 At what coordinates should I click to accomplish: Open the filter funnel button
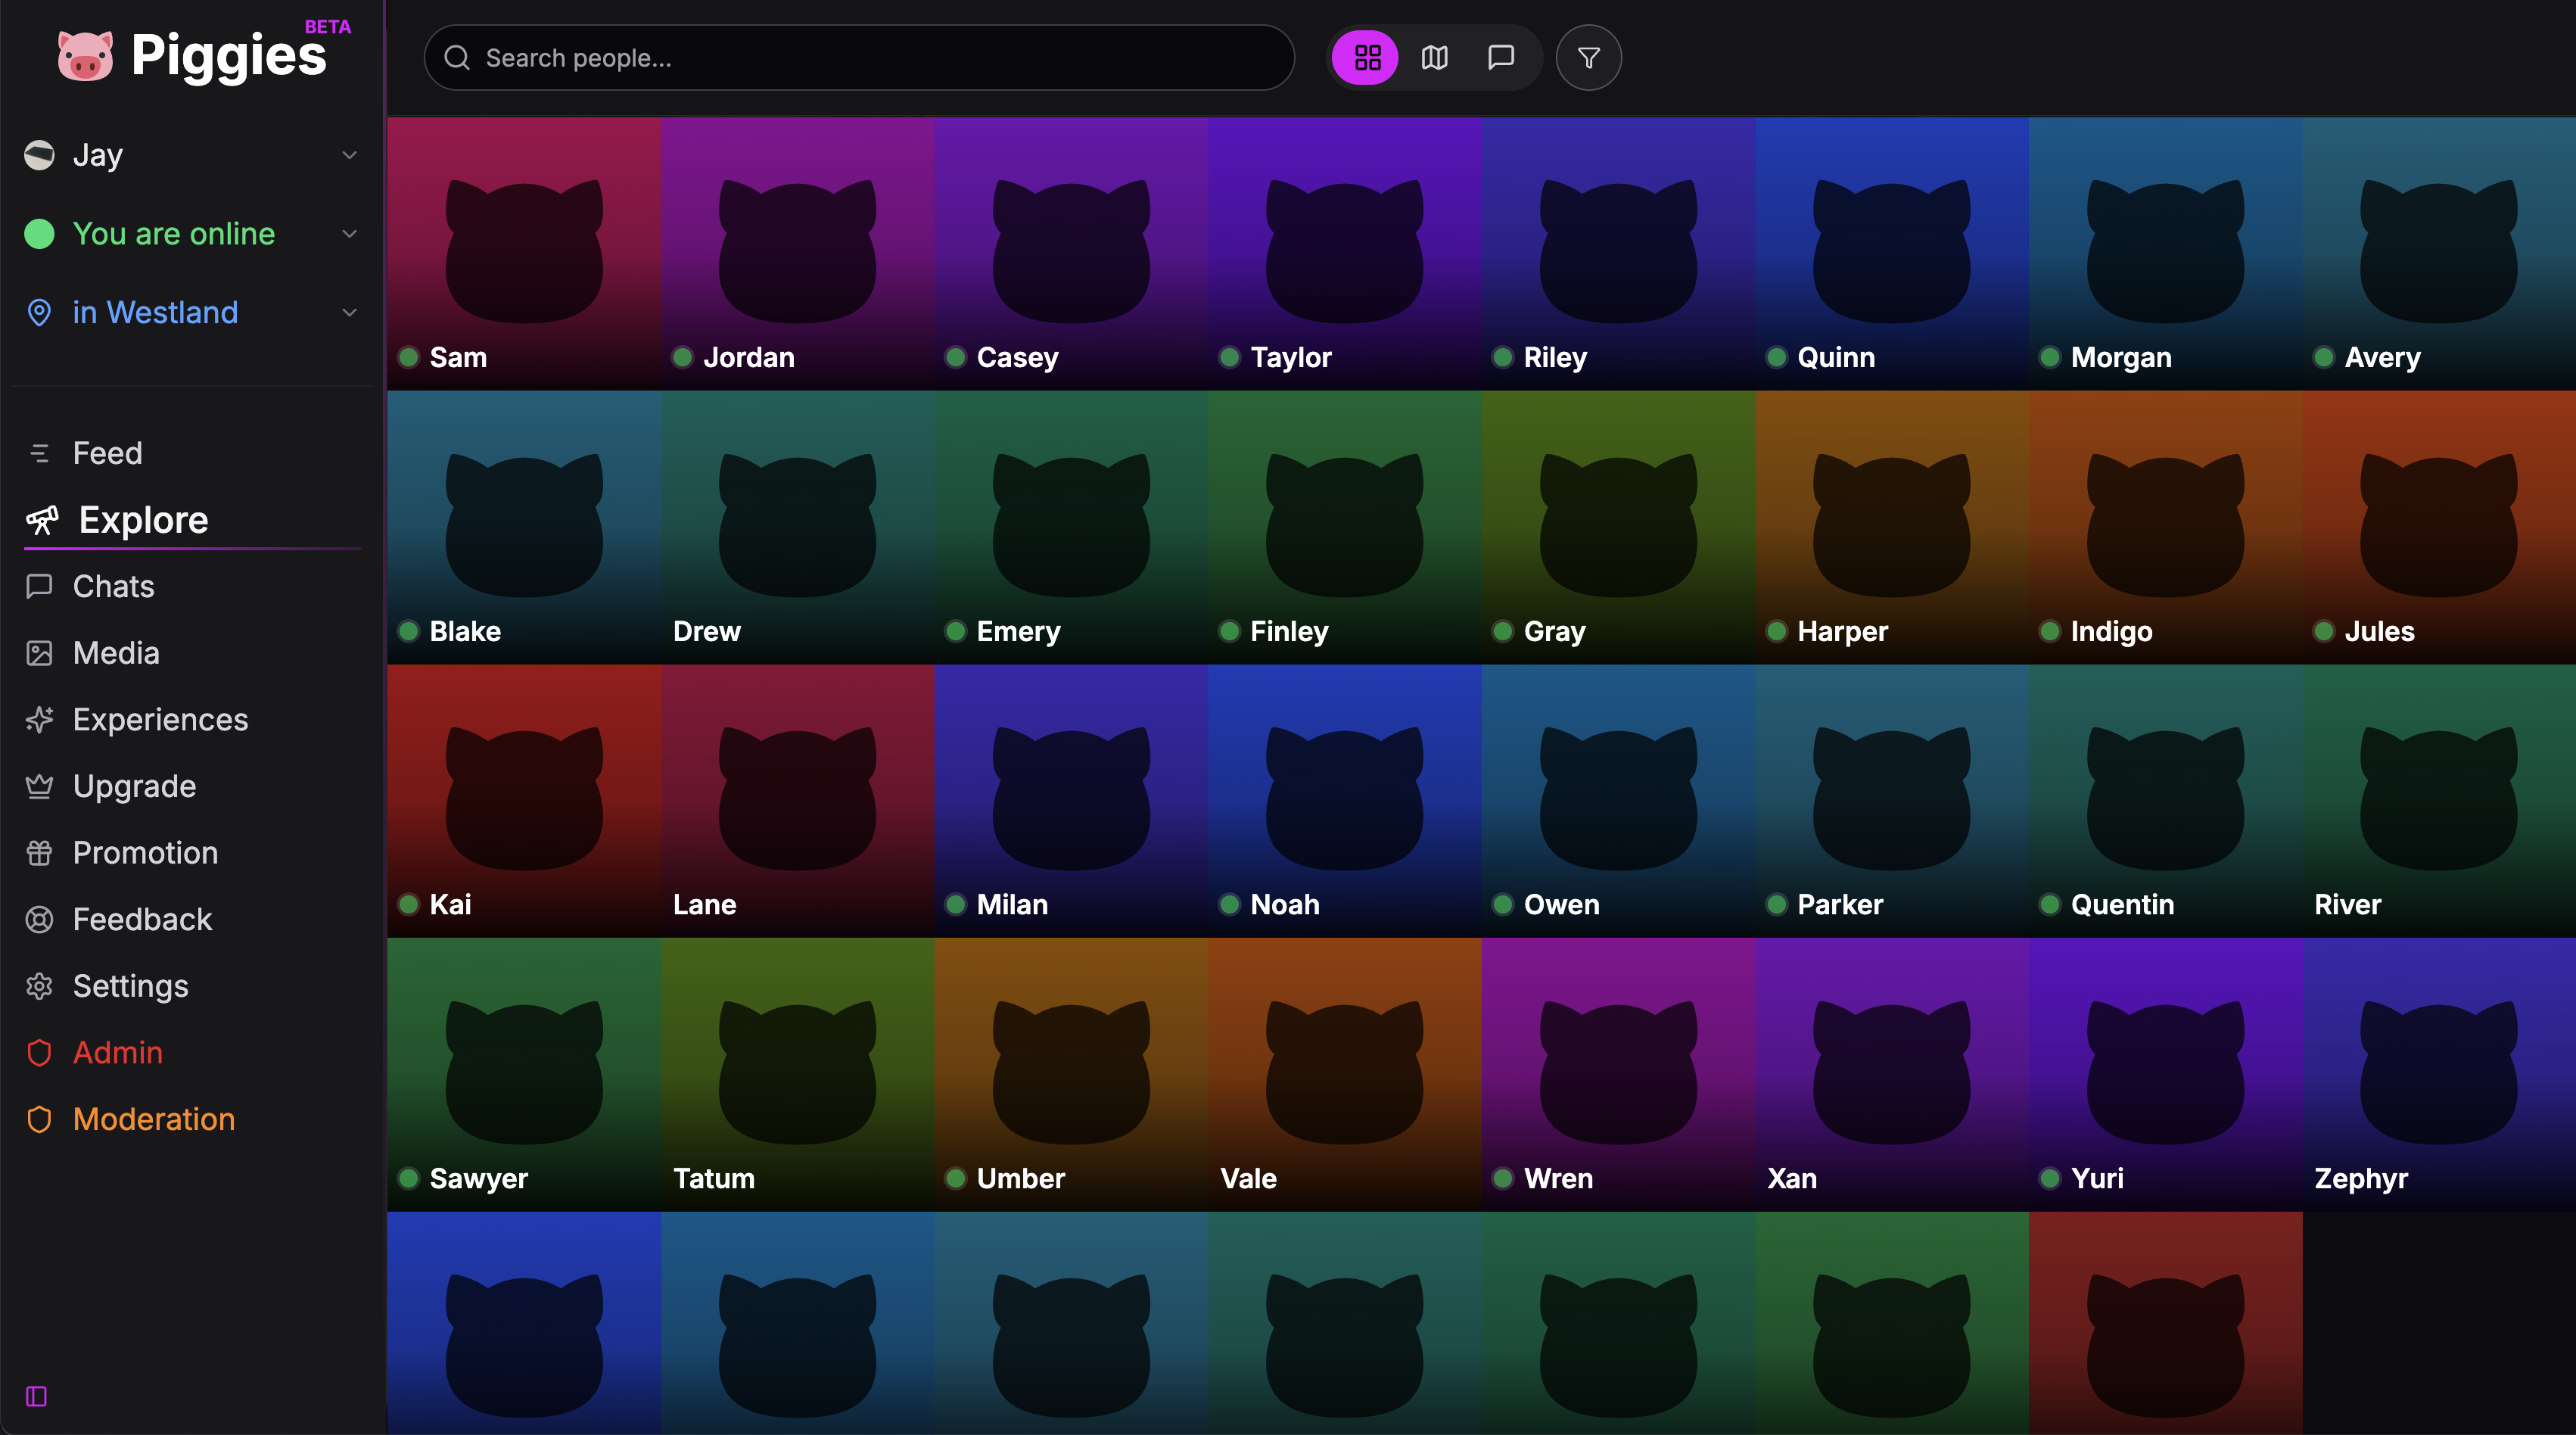(x=1588, y=58)
